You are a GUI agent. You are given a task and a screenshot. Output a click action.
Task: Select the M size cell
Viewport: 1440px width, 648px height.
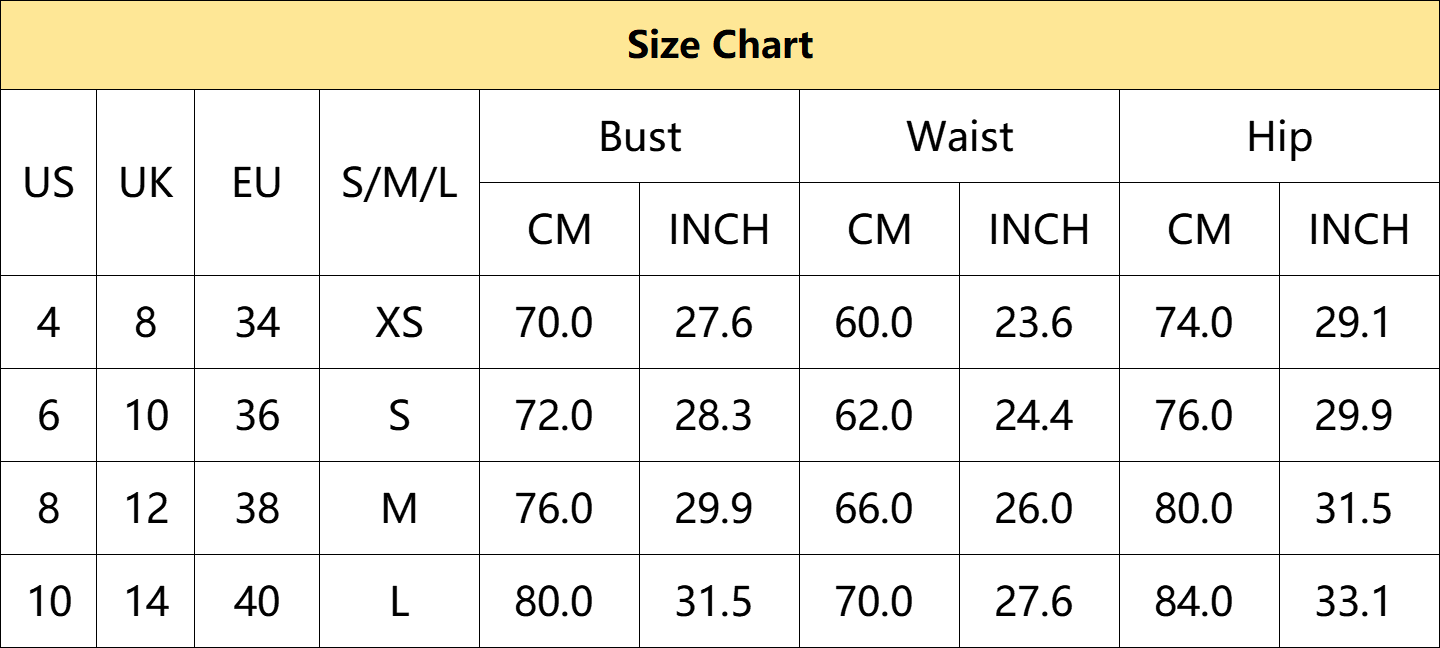tap(399, 509)
